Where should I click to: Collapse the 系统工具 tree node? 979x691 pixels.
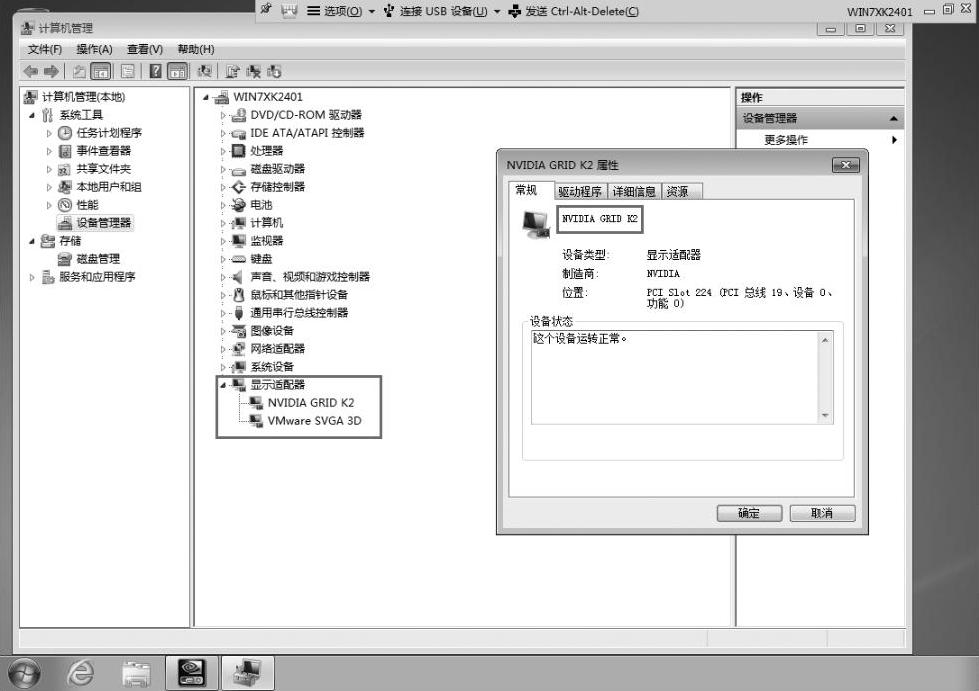32,115
